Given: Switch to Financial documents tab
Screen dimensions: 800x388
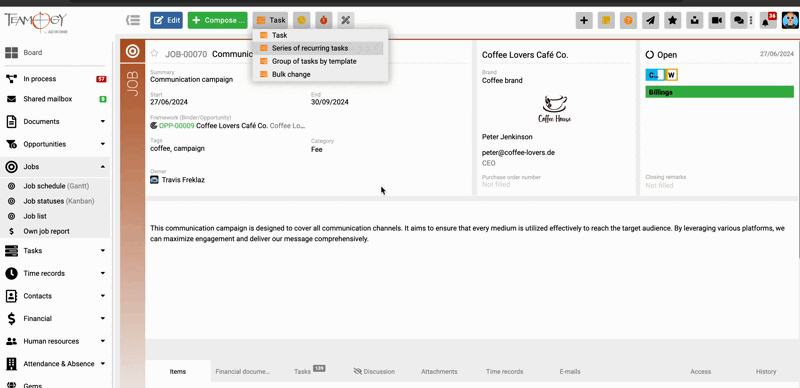Looking at the screenshot, I should [x=242, y=372].
